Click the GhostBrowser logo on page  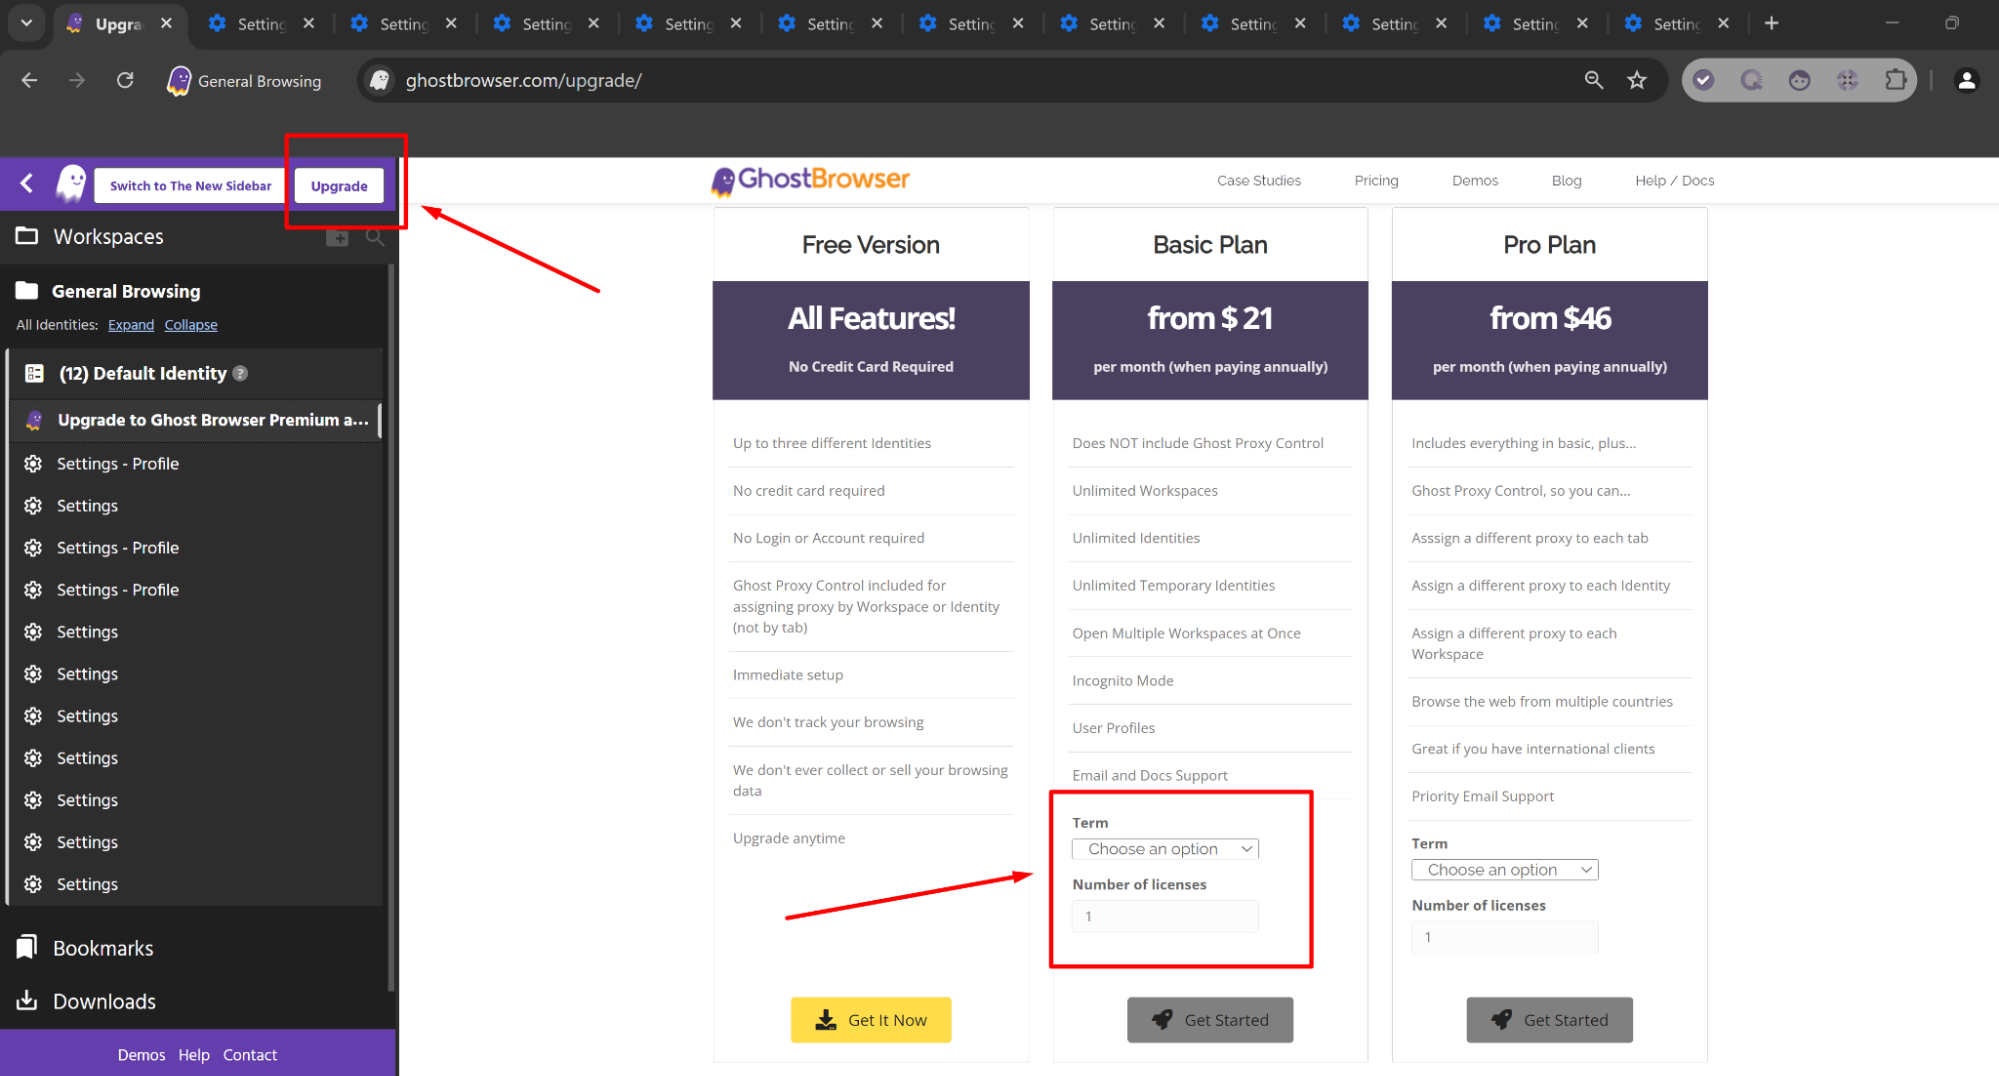(810, 180)
